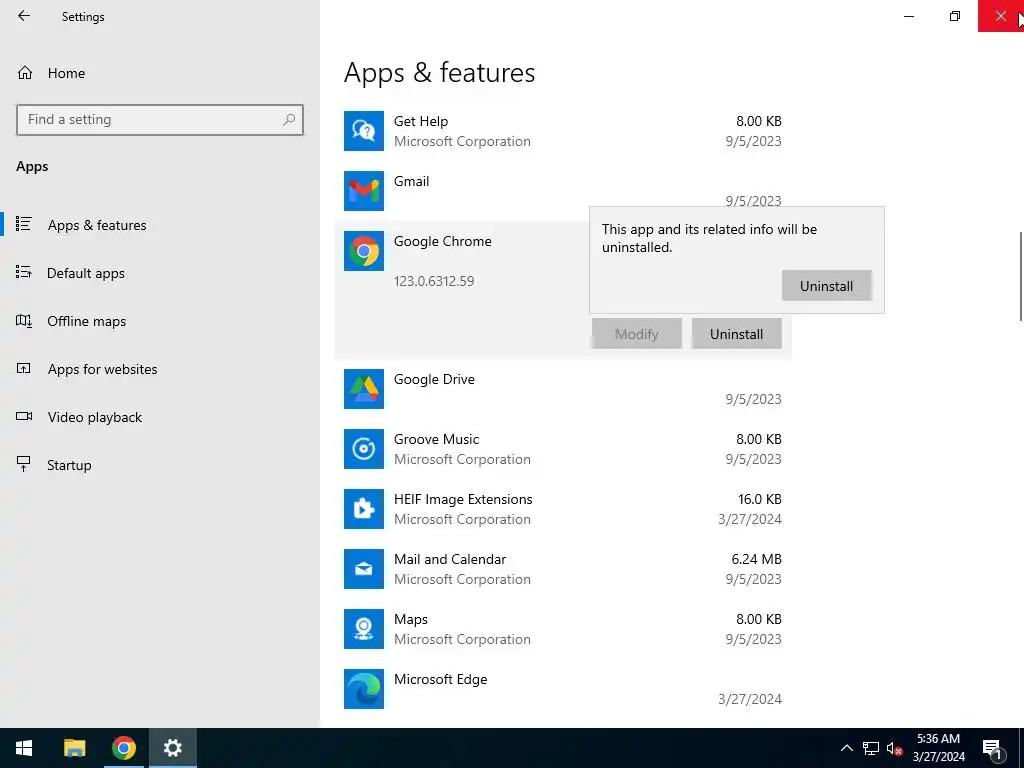The height and width of the screenshot is (768, 1024).
Task: Click the HEIF Image Extensions icon
Action: click(364, 509)
